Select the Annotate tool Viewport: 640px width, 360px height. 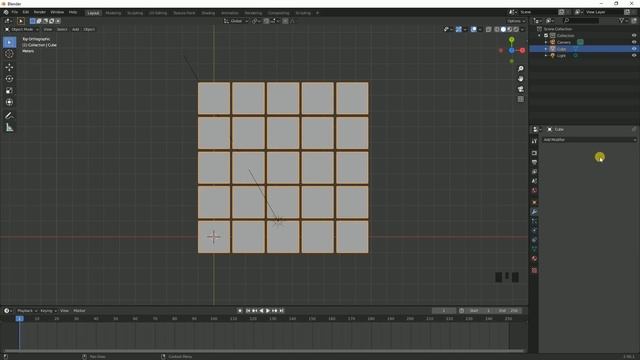(9, 116)
